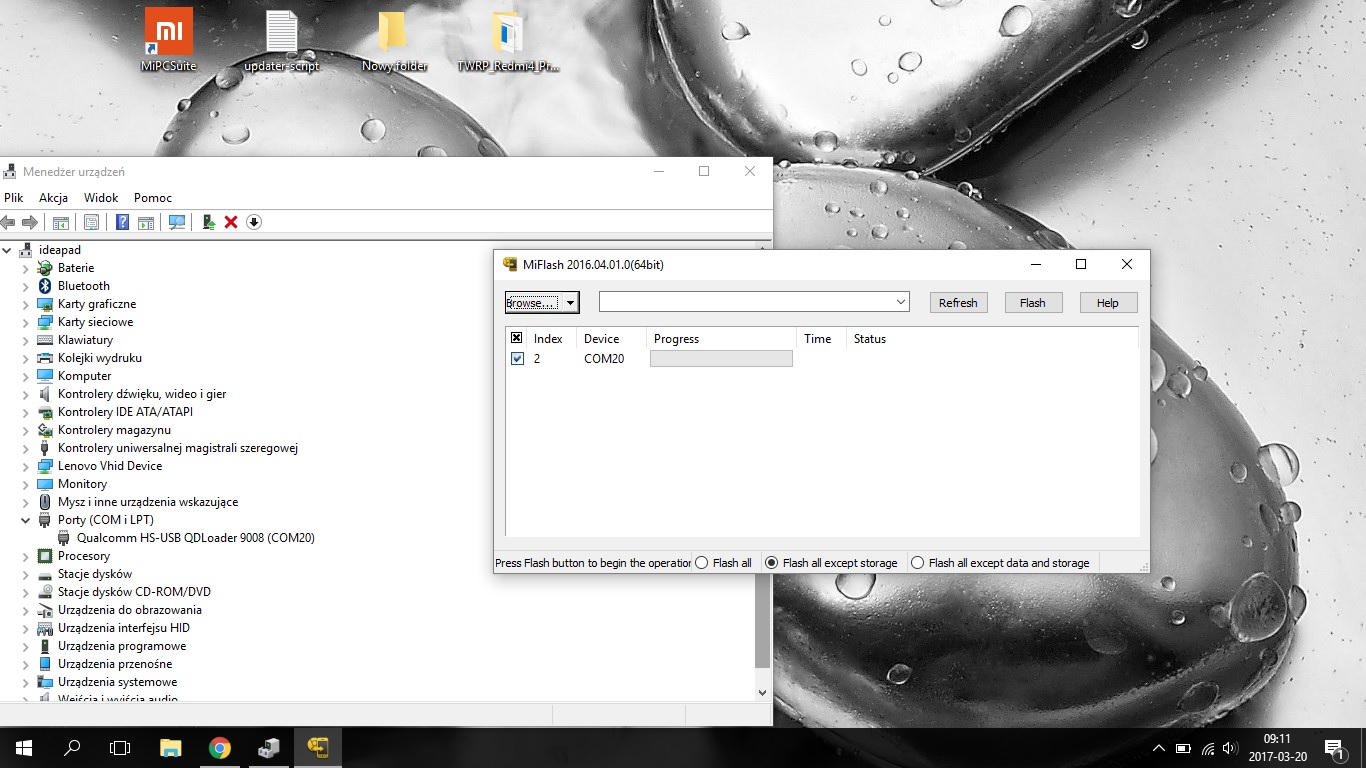Click the Refresh button in MiFlash
The height and width of the screenshot is (768, 1366).
tap(957, 303)
